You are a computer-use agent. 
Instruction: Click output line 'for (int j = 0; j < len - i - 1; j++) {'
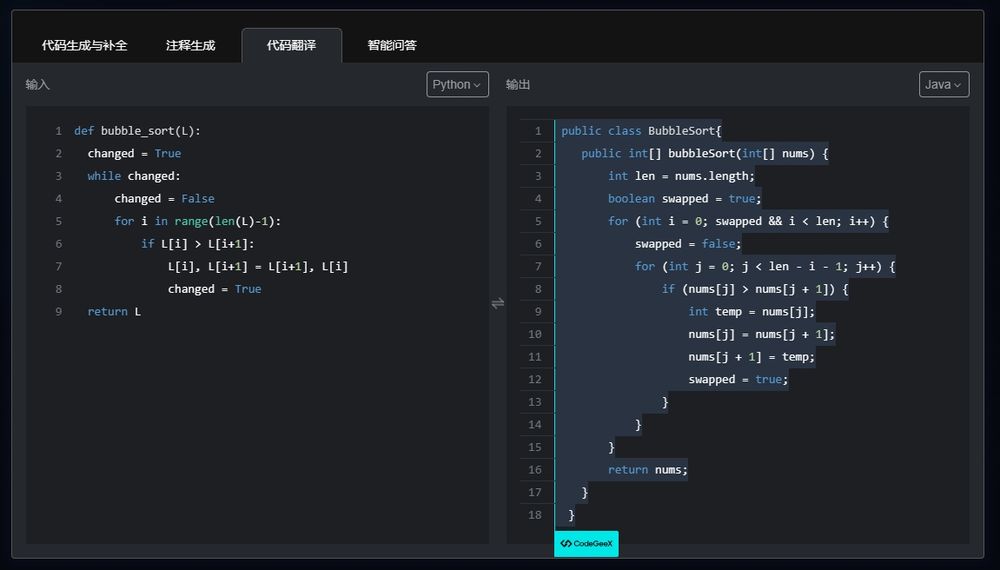coord(765,267)
